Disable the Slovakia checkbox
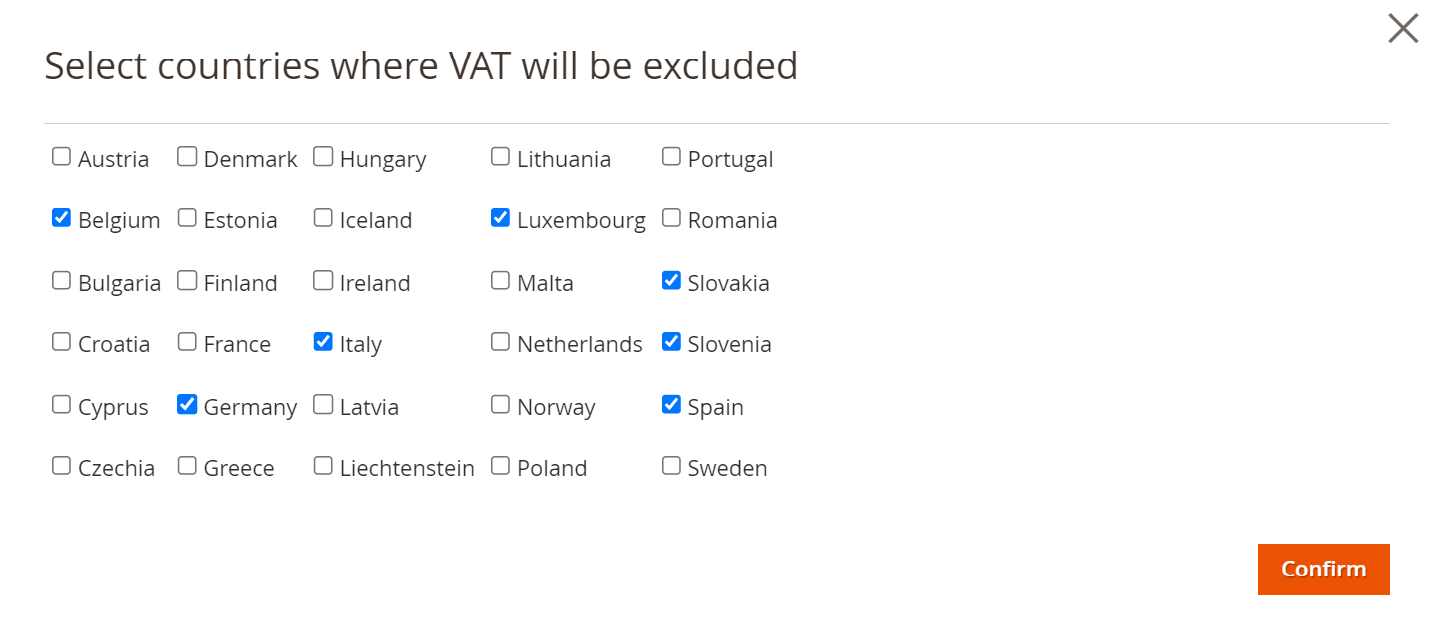This screenshot has height=618, width=1434. 672,281
